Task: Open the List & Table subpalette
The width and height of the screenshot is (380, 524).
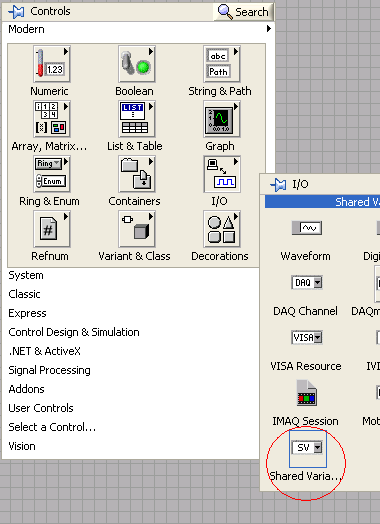Action: point(137,119)
